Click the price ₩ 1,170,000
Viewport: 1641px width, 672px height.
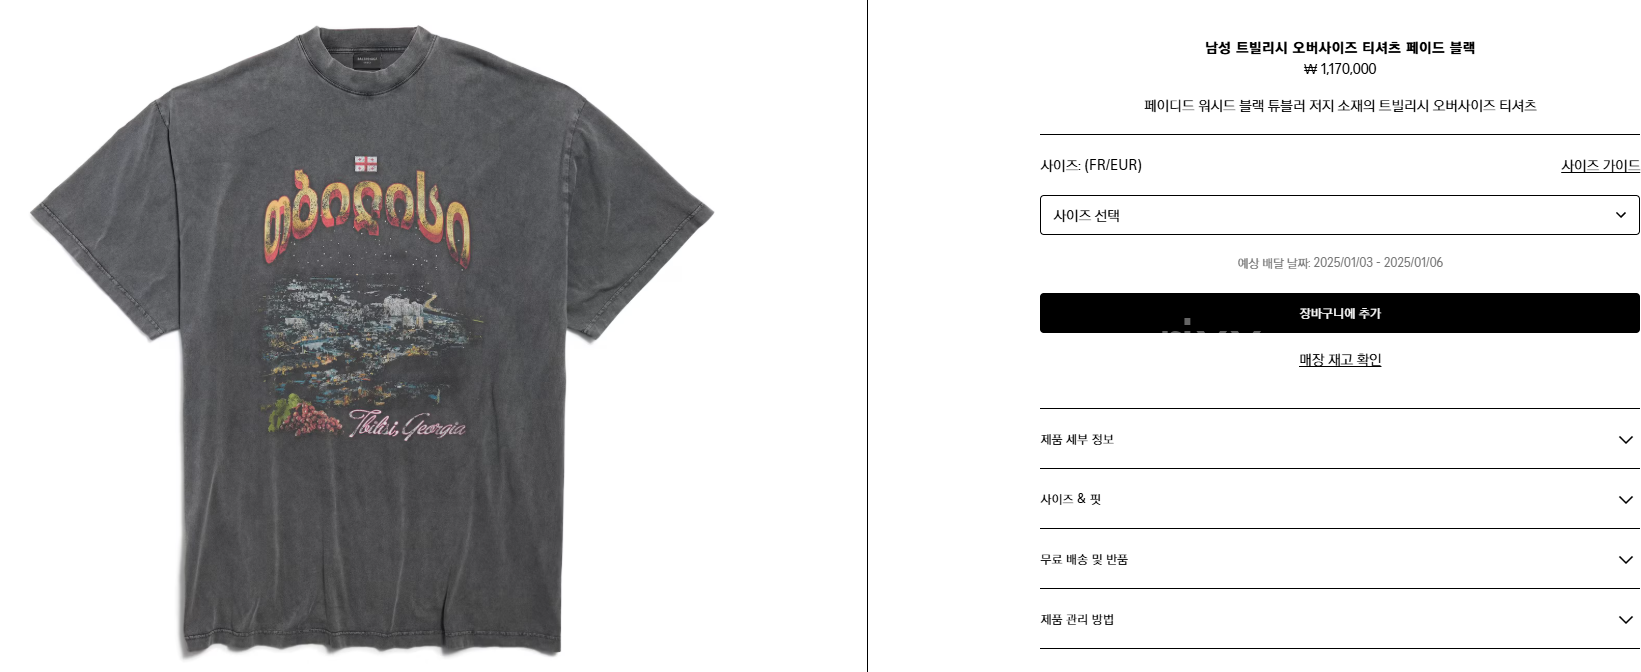tap(1340, 69)
